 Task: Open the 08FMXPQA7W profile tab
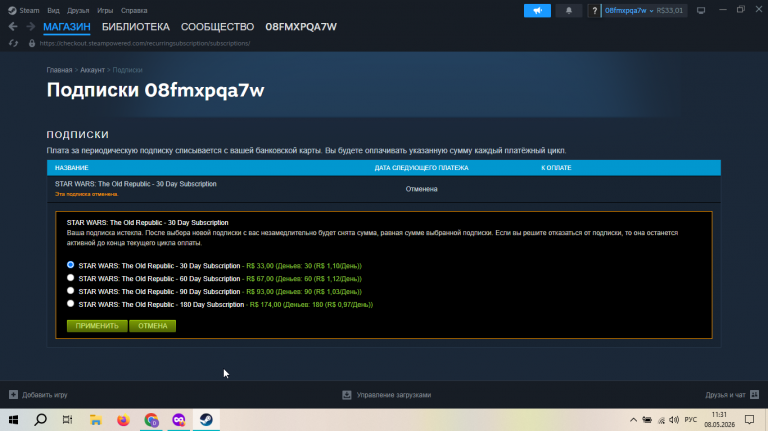coord(301,27)
